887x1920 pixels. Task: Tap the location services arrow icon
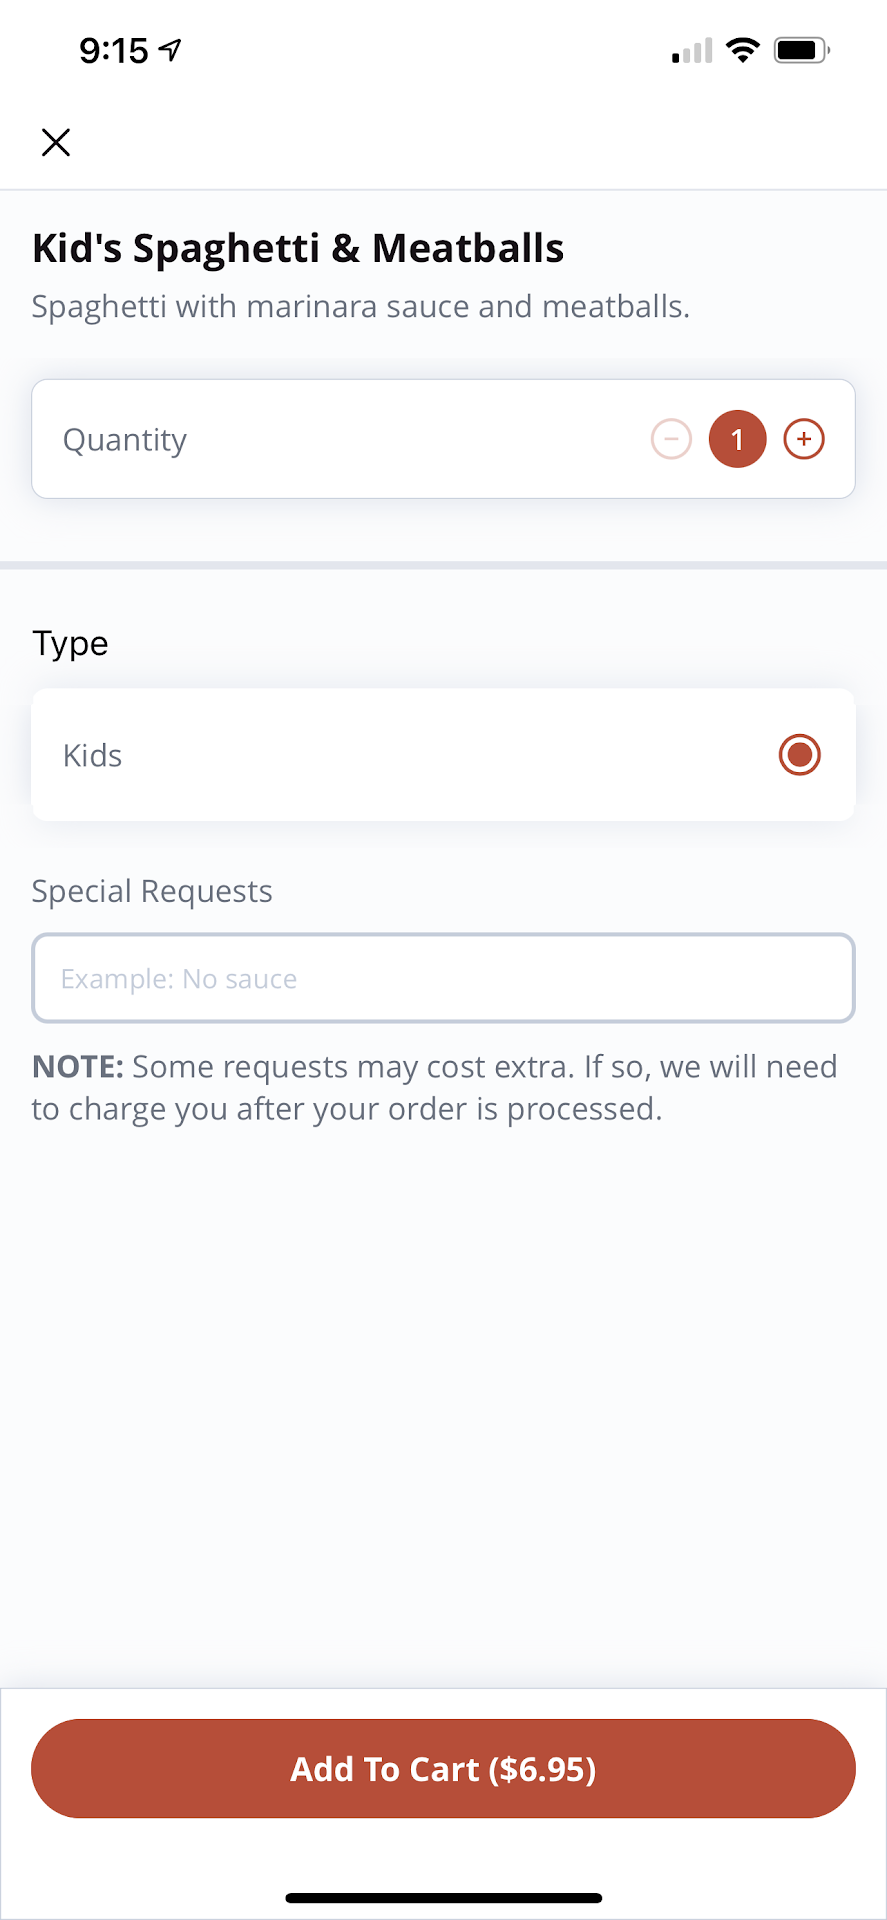[171, 49]
